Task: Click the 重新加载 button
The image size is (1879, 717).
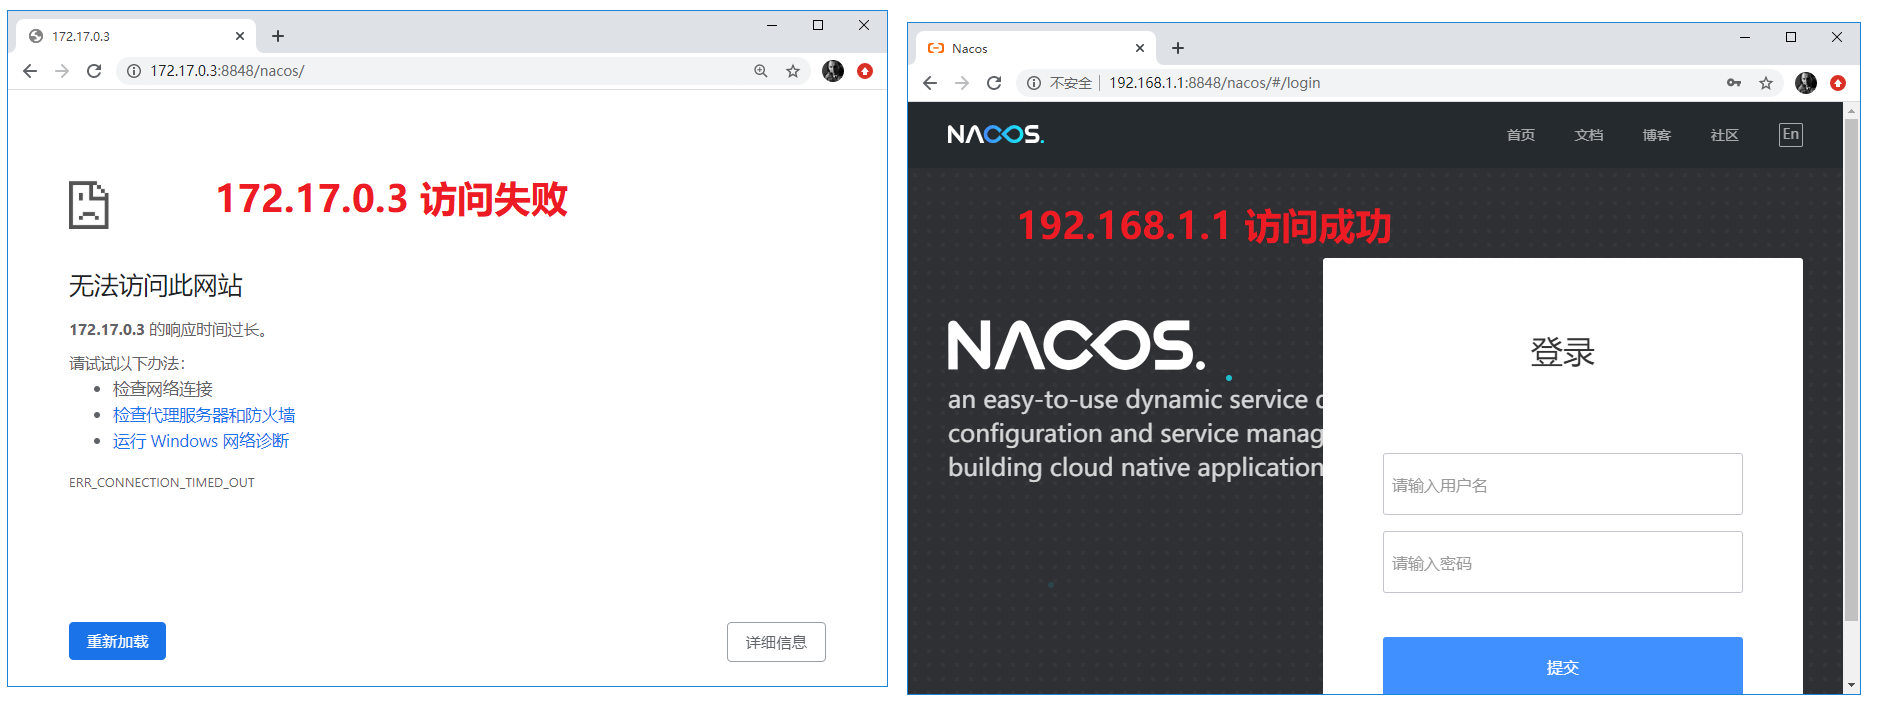Action: coord(117,641)
